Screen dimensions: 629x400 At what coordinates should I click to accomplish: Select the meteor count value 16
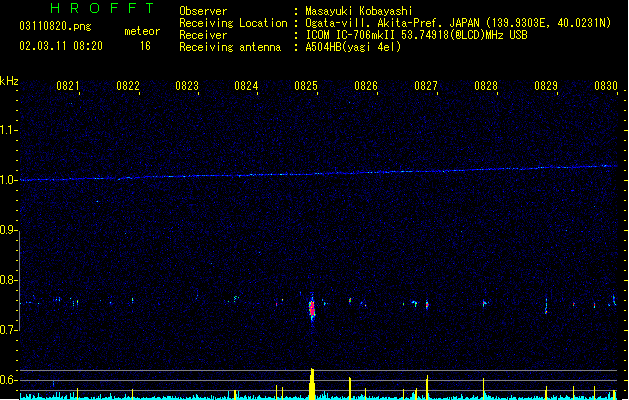coord(145,46)
